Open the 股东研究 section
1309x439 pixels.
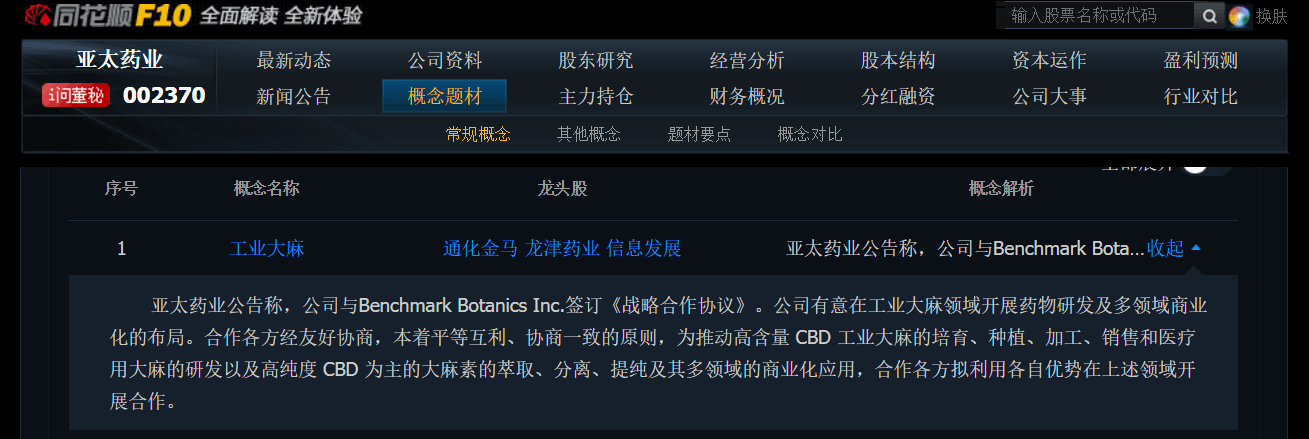point(596,60)
